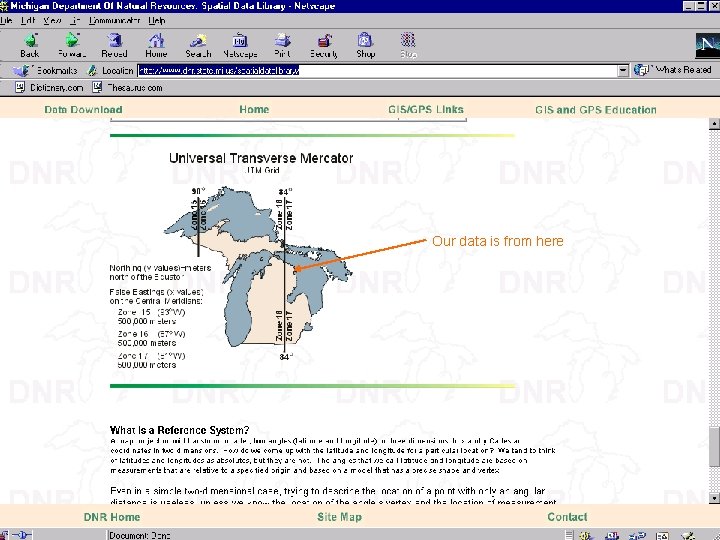Open Thesaurus.com personal toolbar link
720x540 pixels.
(127, 87)
